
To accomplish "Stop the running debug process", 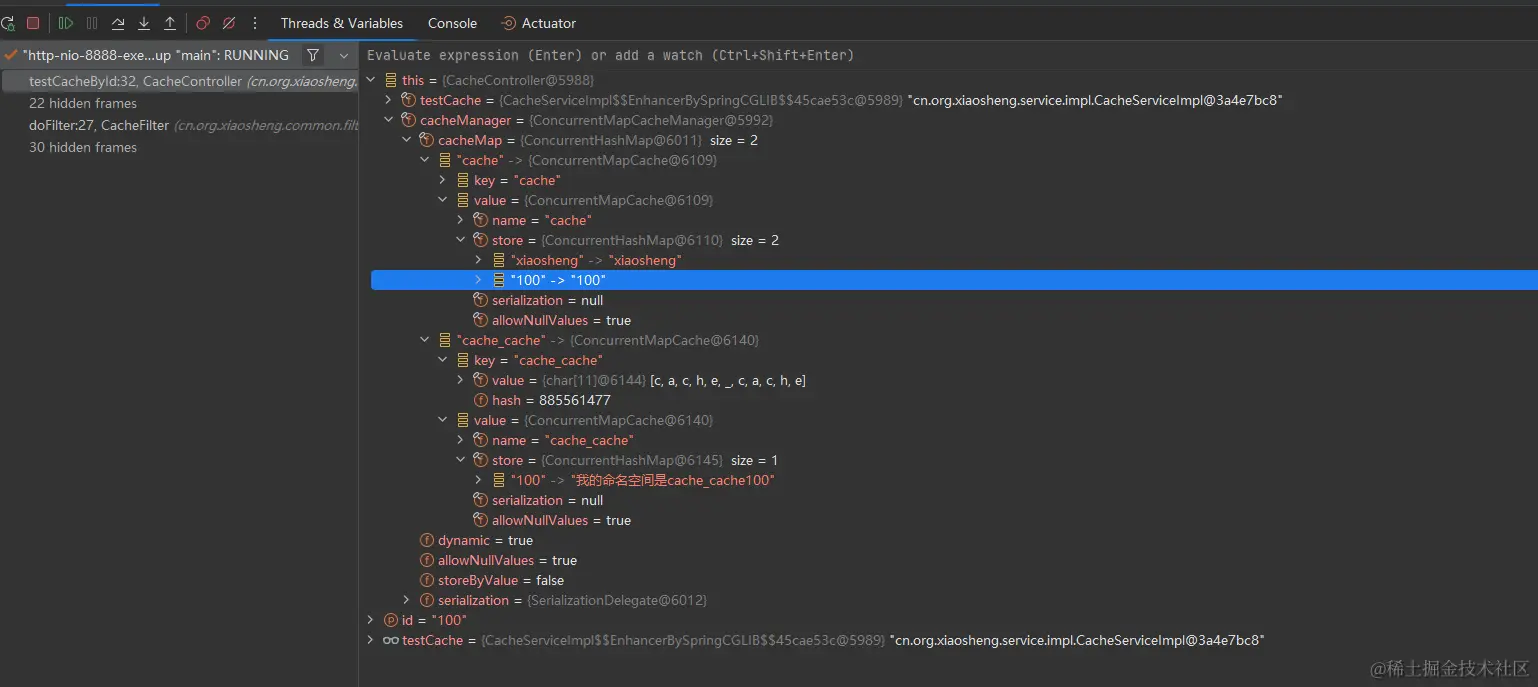I will click(33, 23).
